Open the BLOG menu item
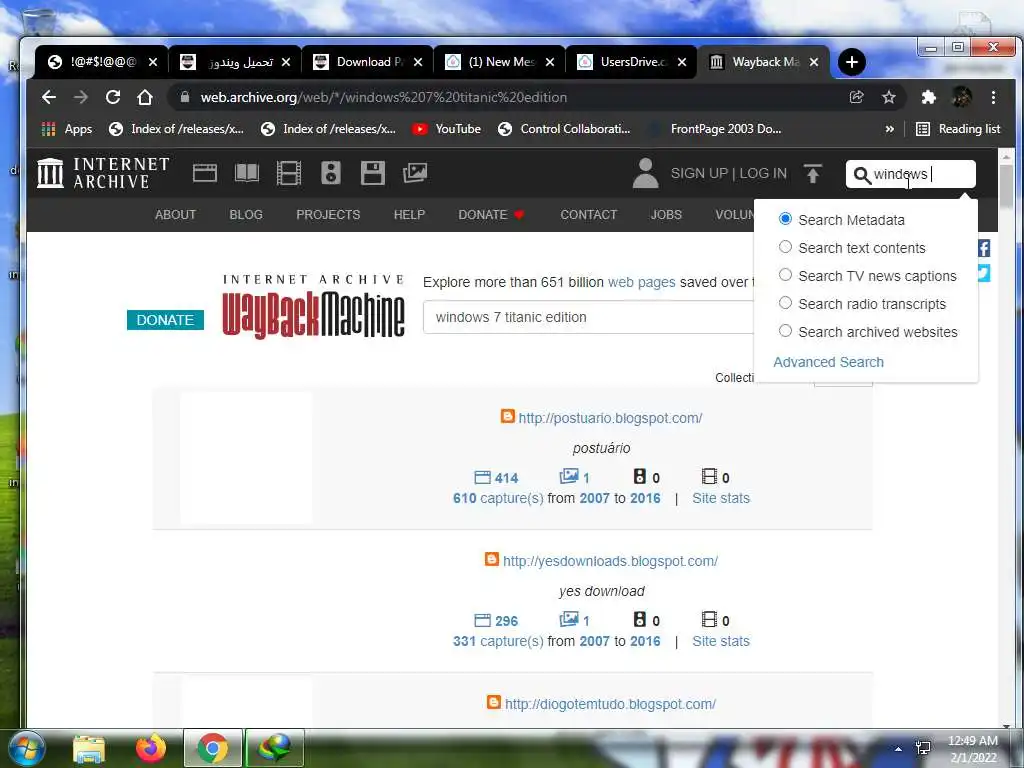This screenshot has width=1024, height=768. (246, 215)
